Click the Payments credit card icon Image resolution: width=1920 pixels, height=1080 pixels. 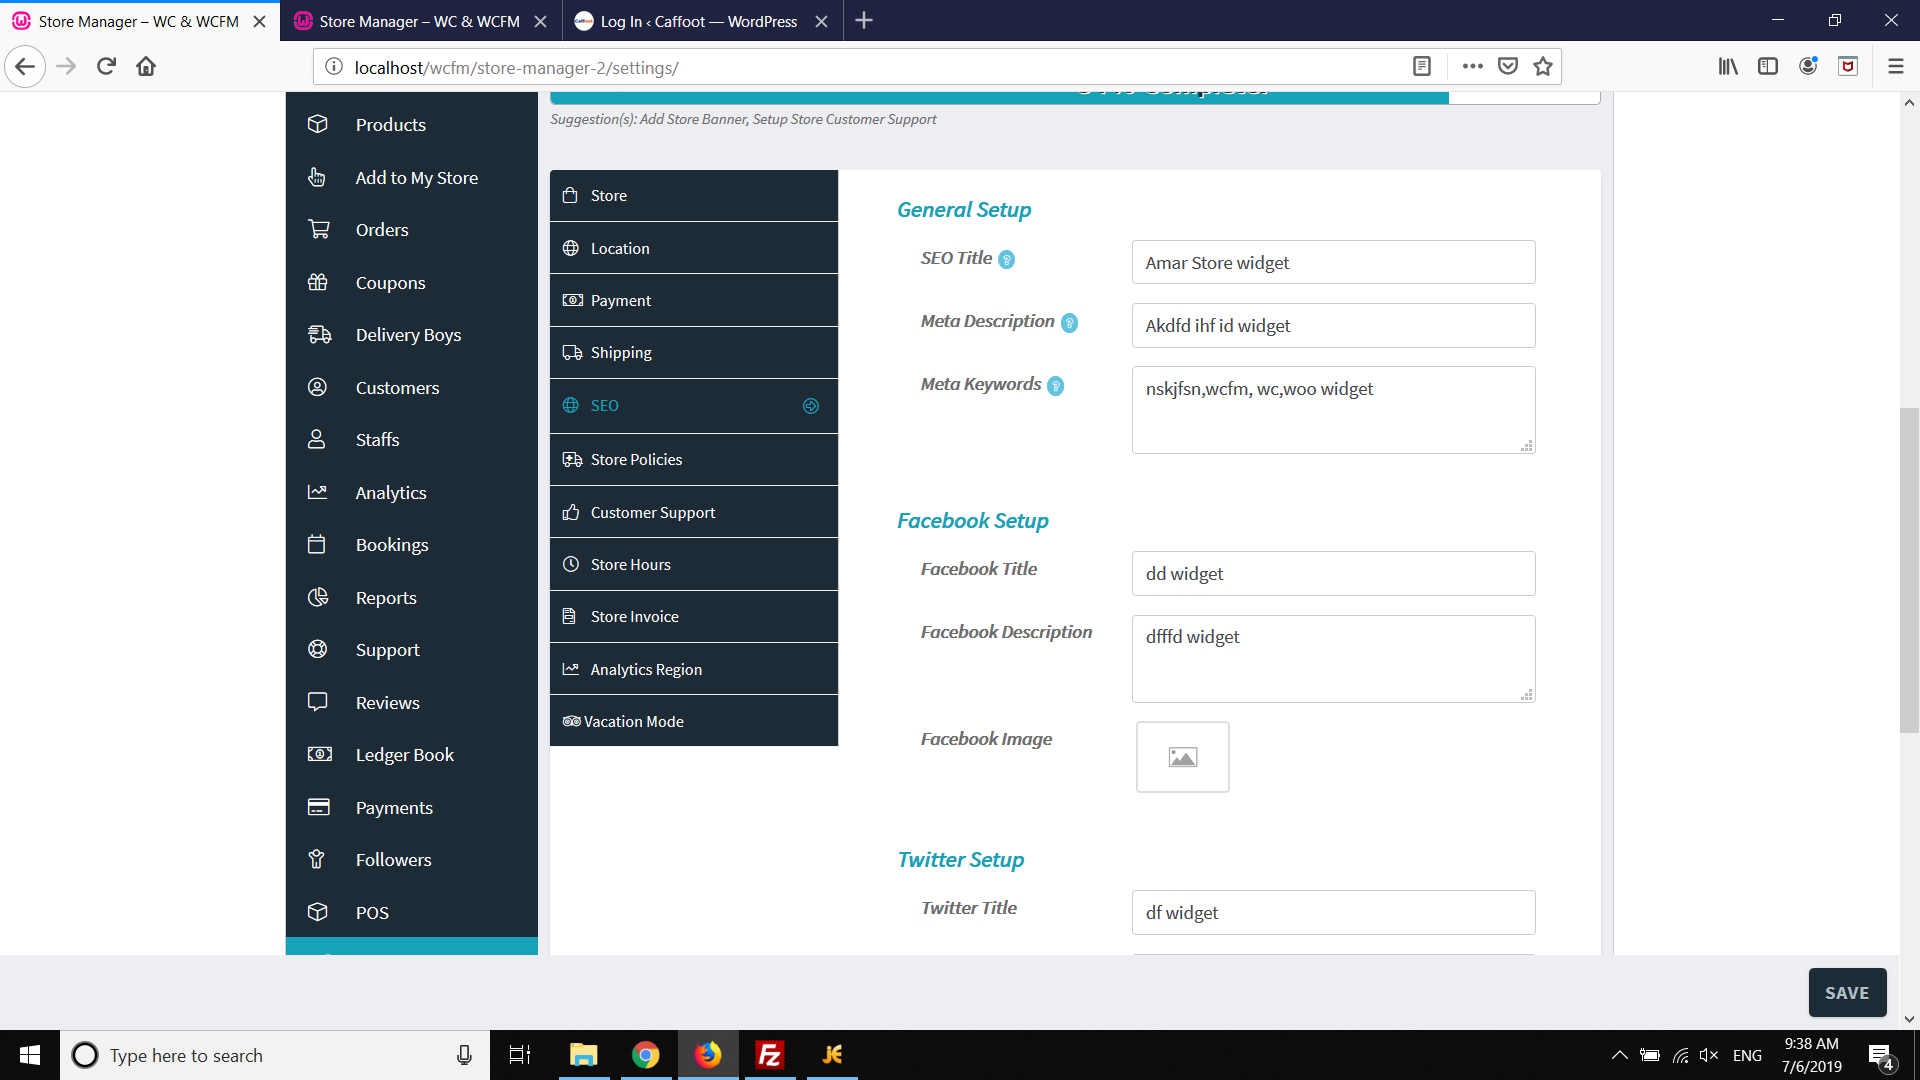(x=318, y=807)
